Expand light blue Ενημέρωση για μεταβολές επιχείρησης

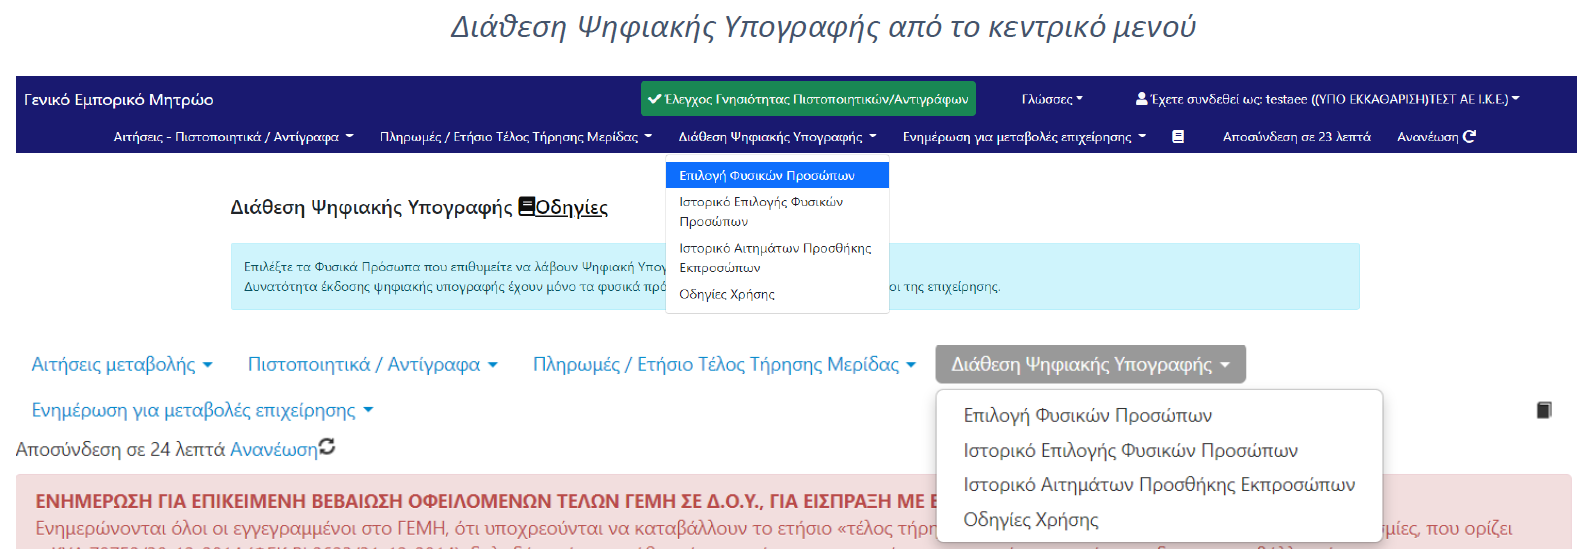click(202, 410)
